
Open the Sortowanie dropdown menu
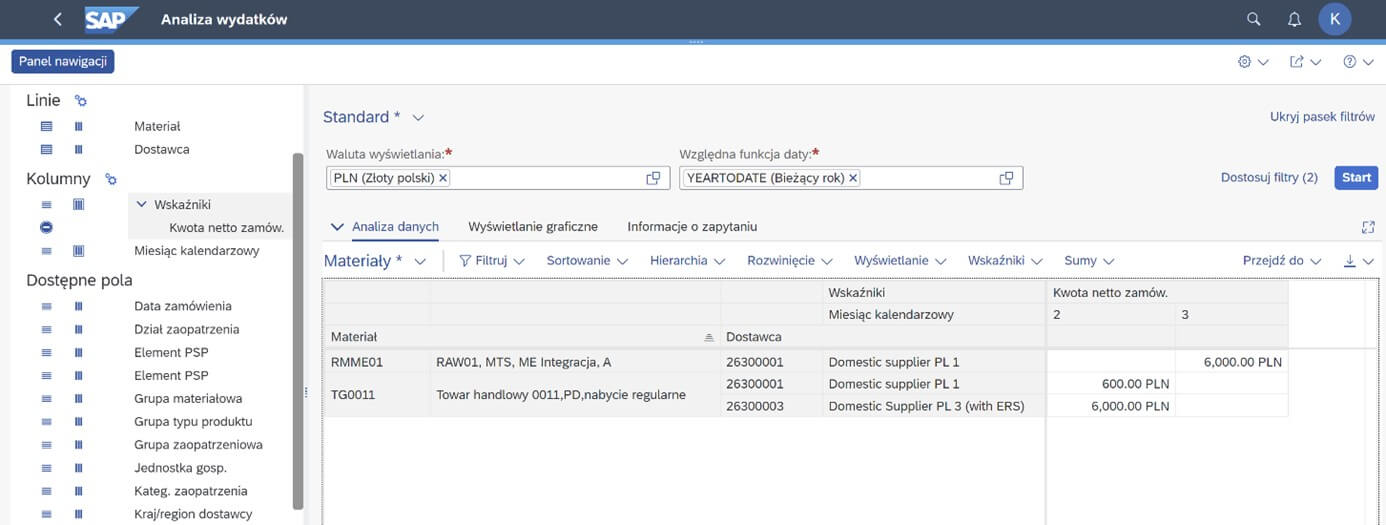click(x=587, y=260)
